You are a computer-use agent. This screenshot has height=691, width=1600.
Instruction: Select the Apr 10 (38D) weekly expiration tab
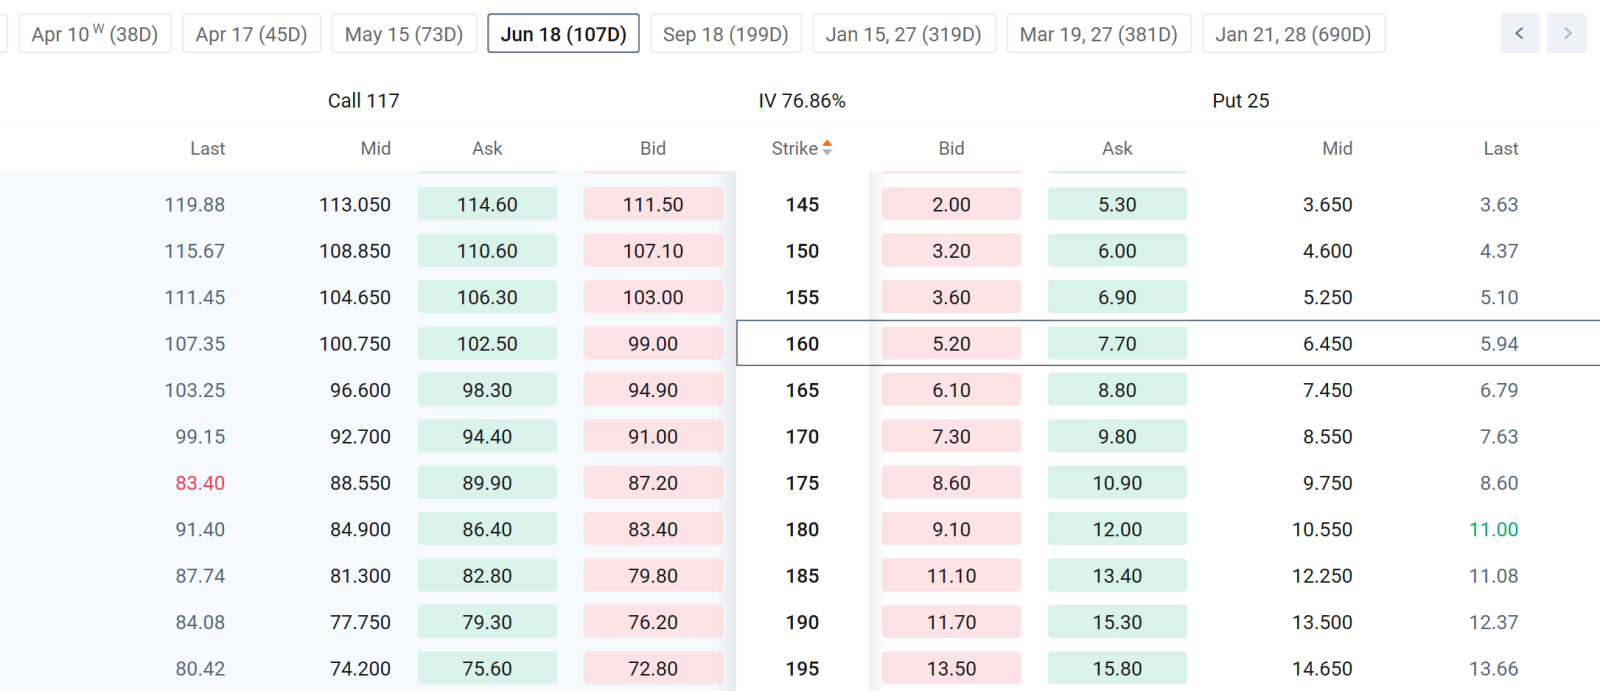(x=95, y=34)
